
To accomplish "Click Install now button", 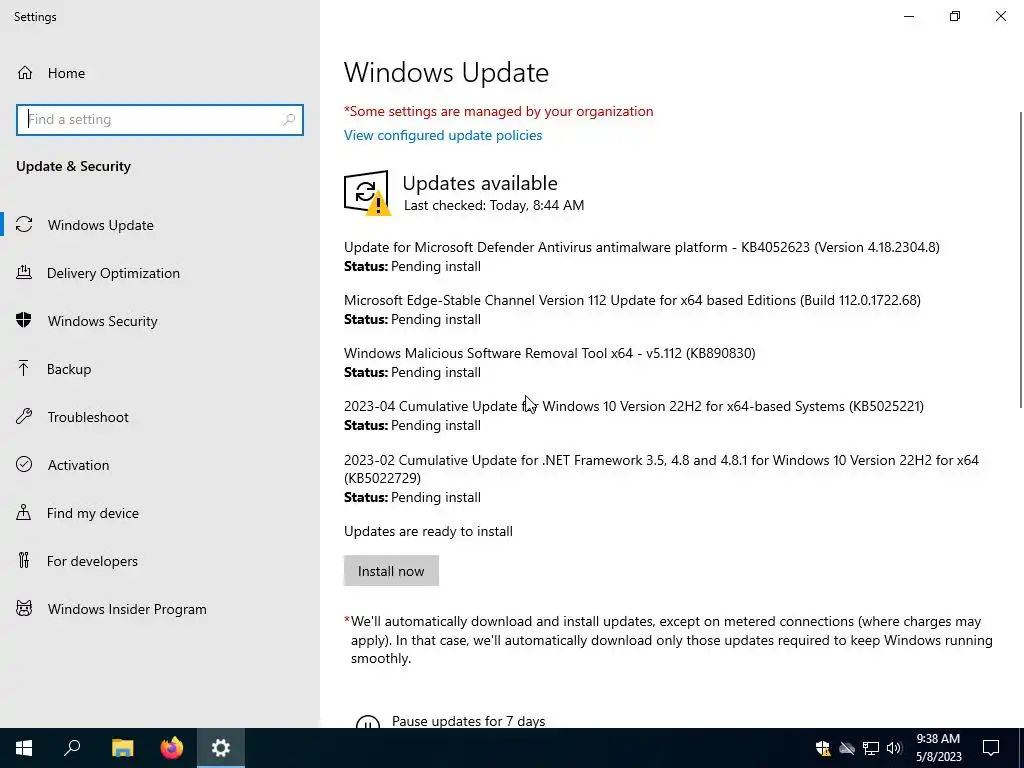I will 391,571.
